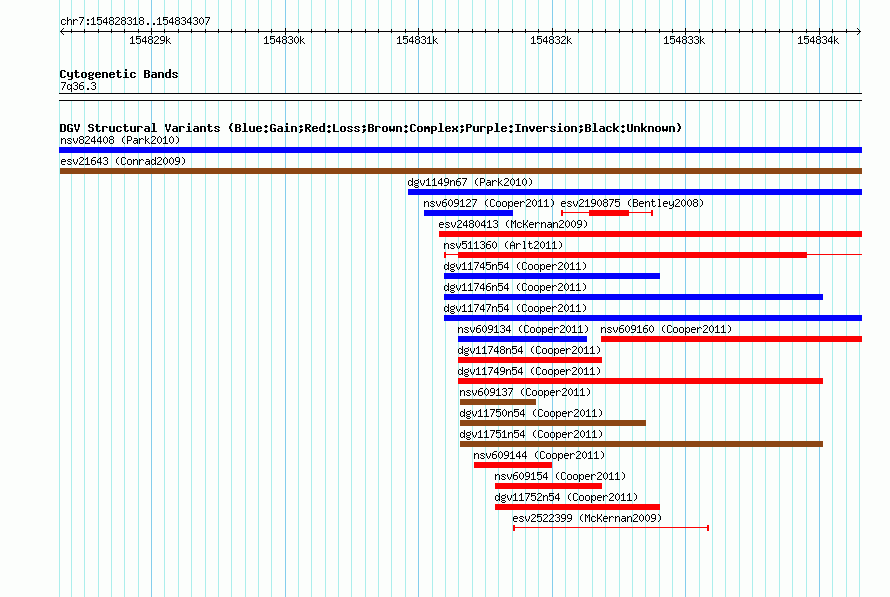Open dgv11748n54 (Cooper2011) label
Viewport: 890px width, 597px height.
(x=529, y=350)
